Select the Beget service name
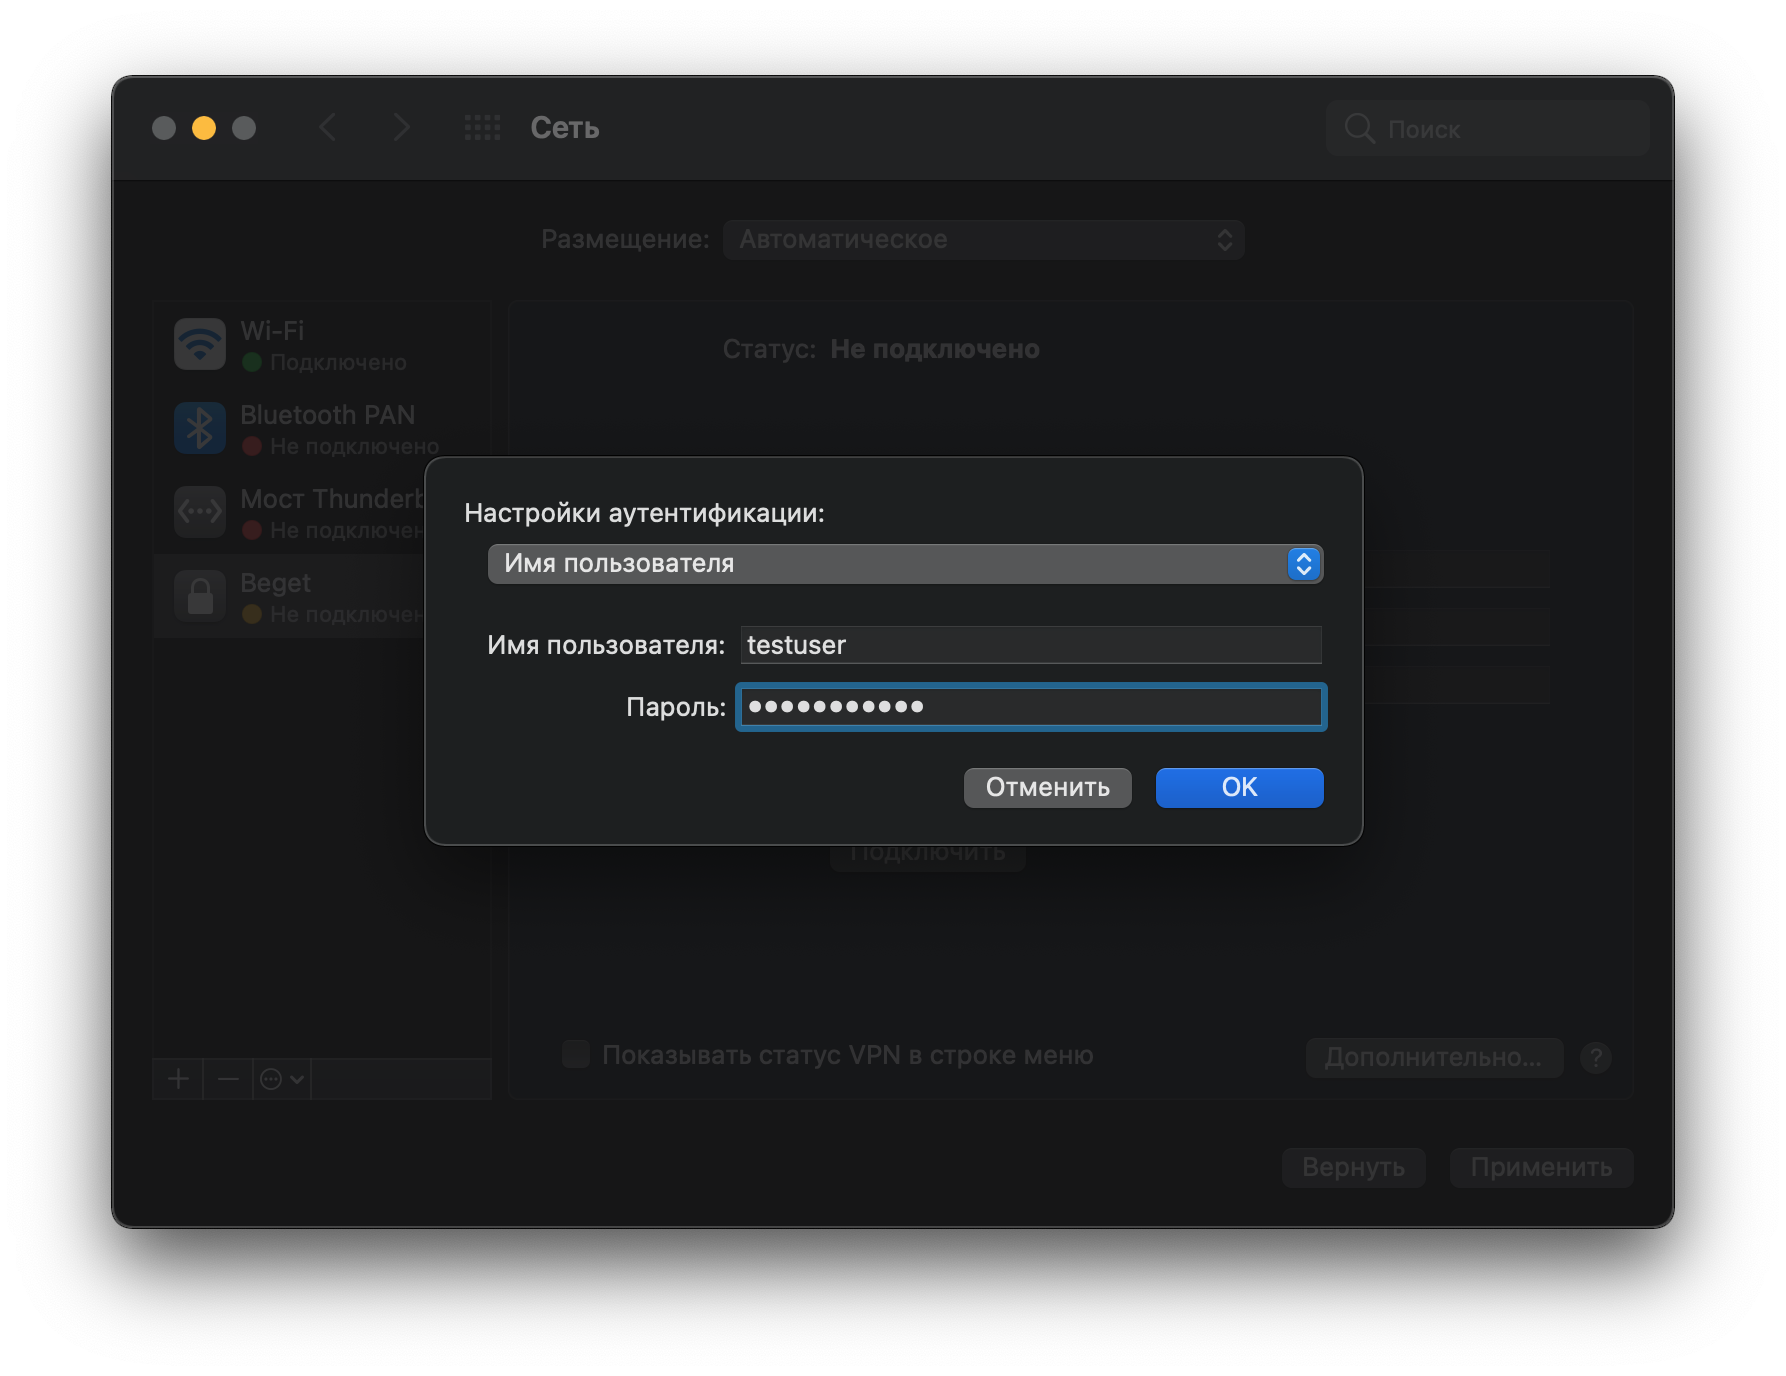 point(275,583)
